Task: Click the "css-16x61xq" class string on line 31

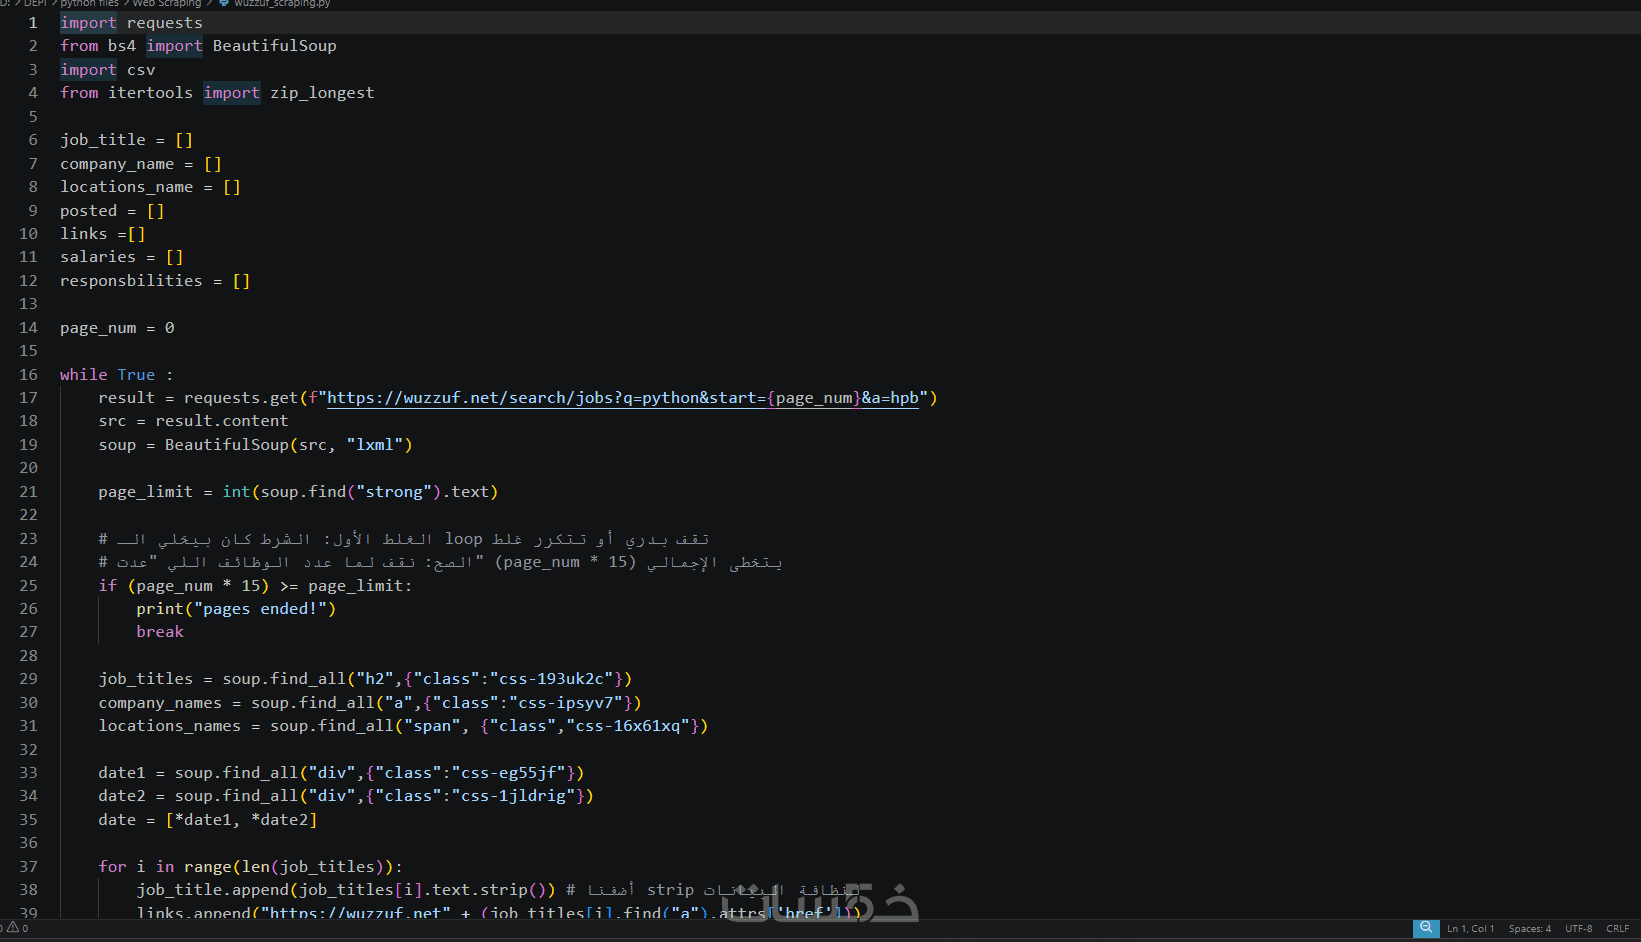Action: [x=628, y=726]
